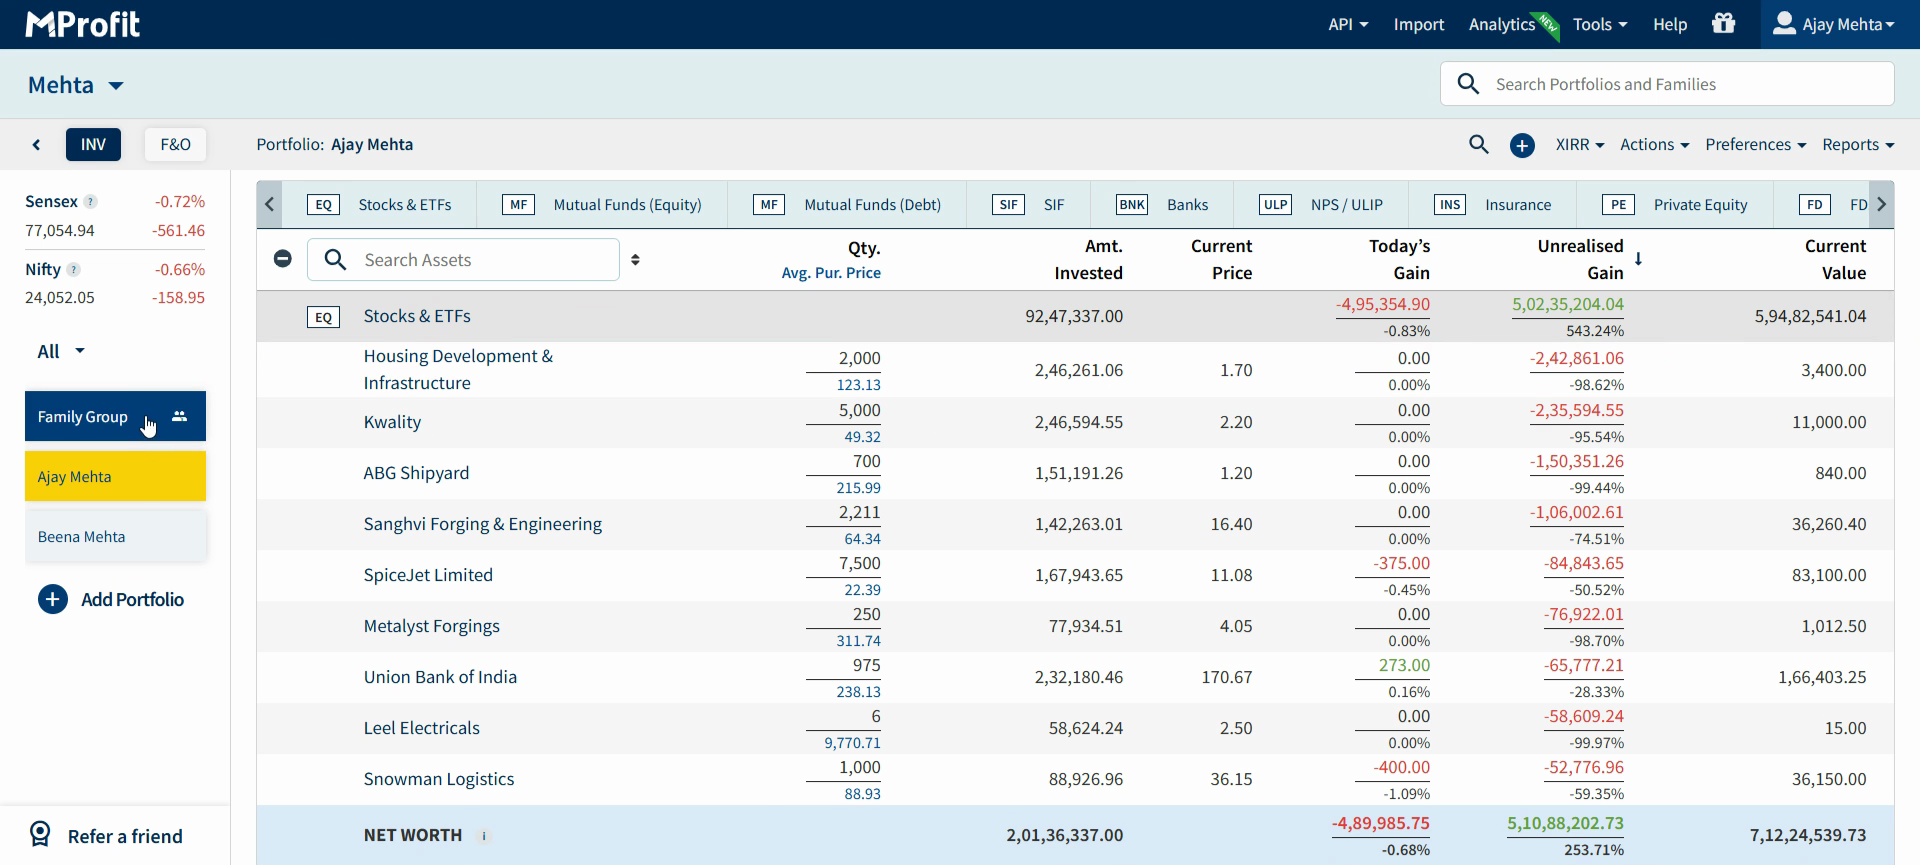Click the plus icon next to XIRR
The width and height of the screenshot is (1920, 865).
pyautogui.click(x=1522, y=145)
